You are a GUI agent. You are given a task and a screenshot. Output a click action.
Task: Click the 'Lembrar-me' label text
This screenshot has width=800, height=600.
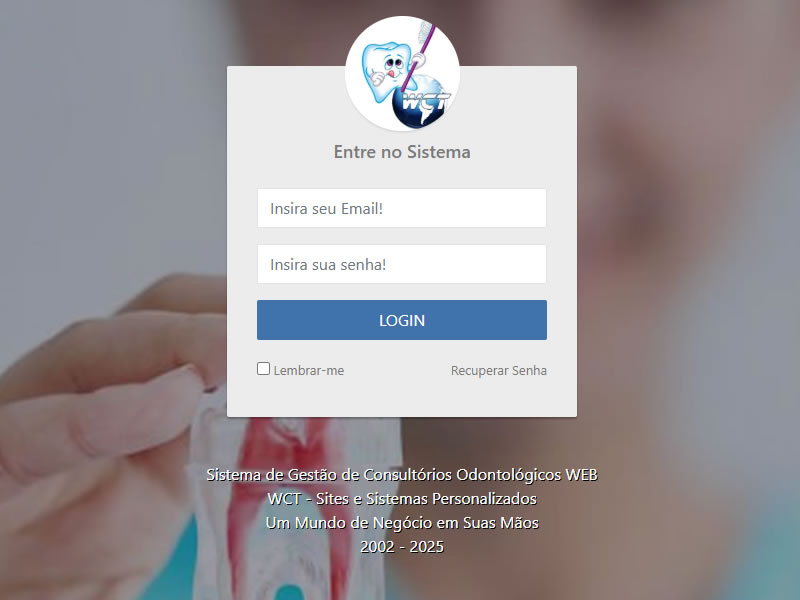click(x=309, y=370)
